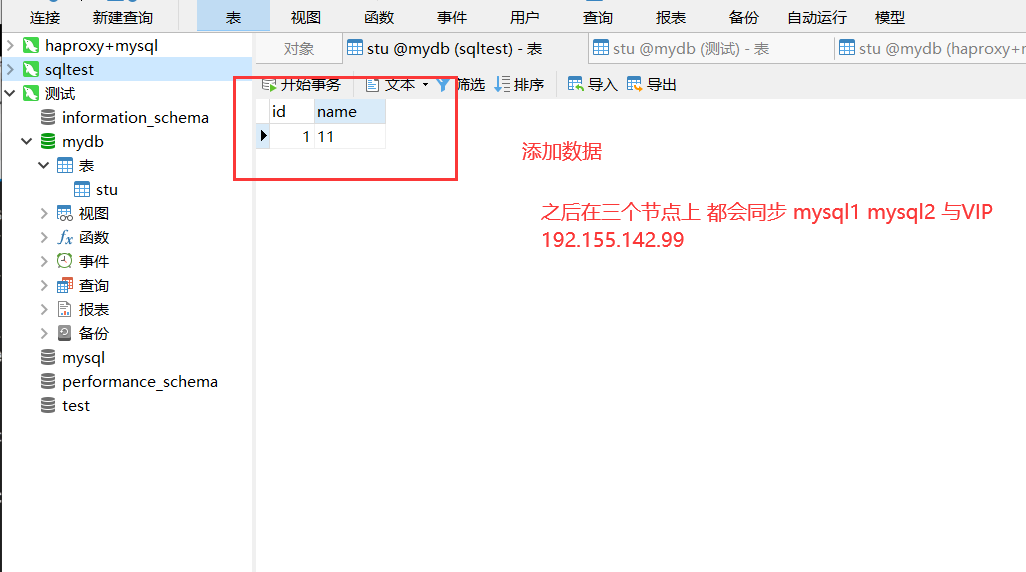The width and height of the screenshot is (1026, 572).
Task: Open the 连接 (Connection) menu
Action: [x=44, y=18]
